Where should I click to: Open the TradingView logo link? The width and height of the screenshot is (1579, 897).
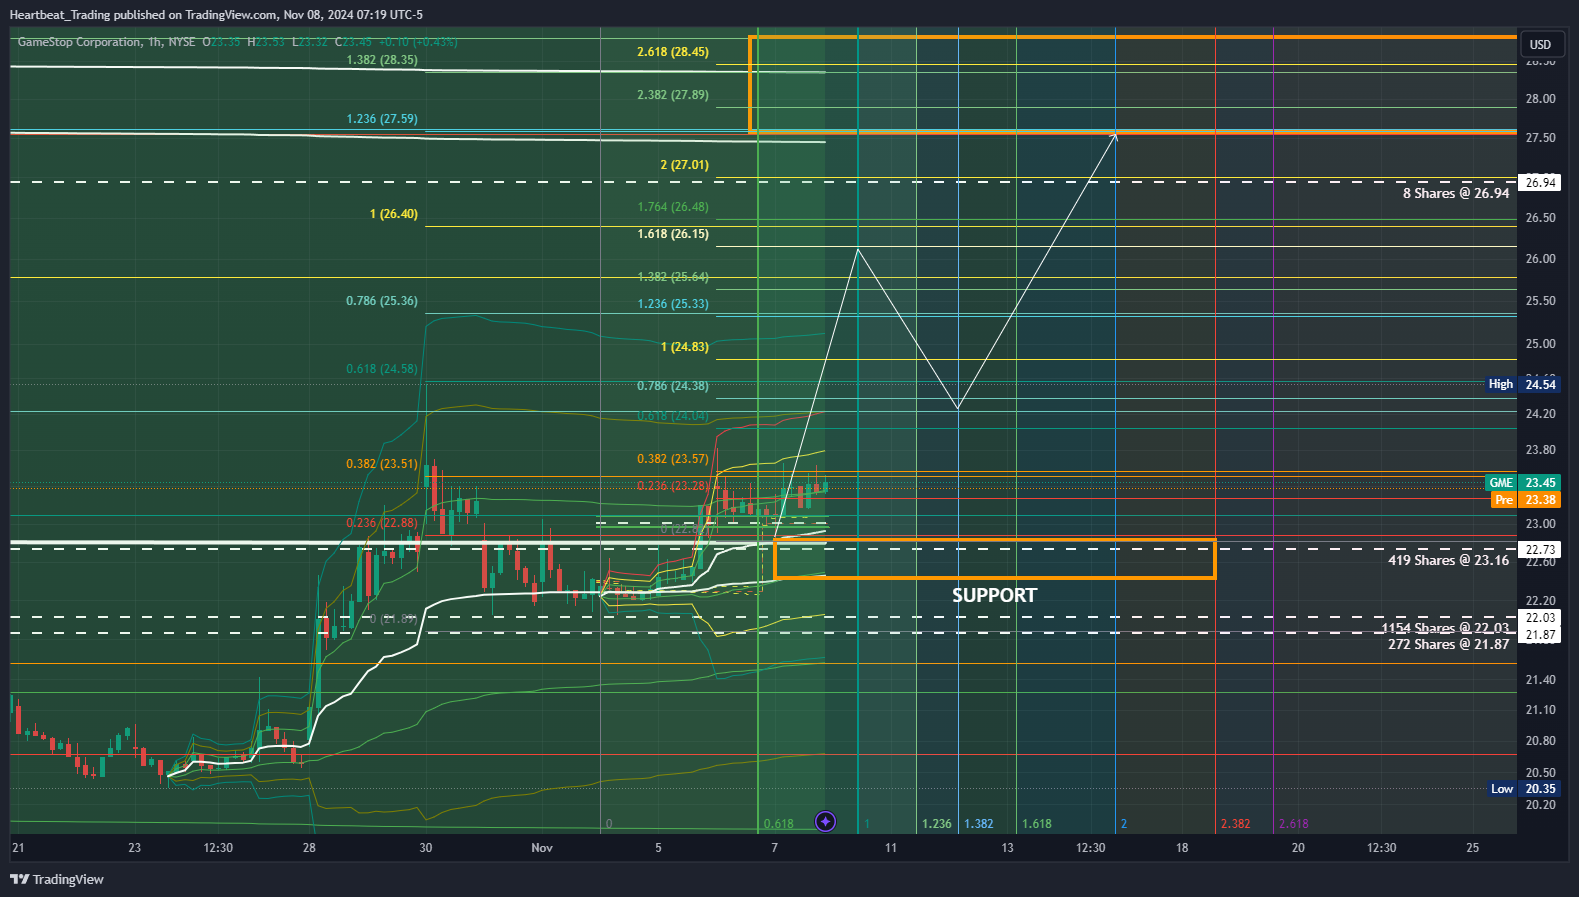pyautogui.click(x=57, y=879)
